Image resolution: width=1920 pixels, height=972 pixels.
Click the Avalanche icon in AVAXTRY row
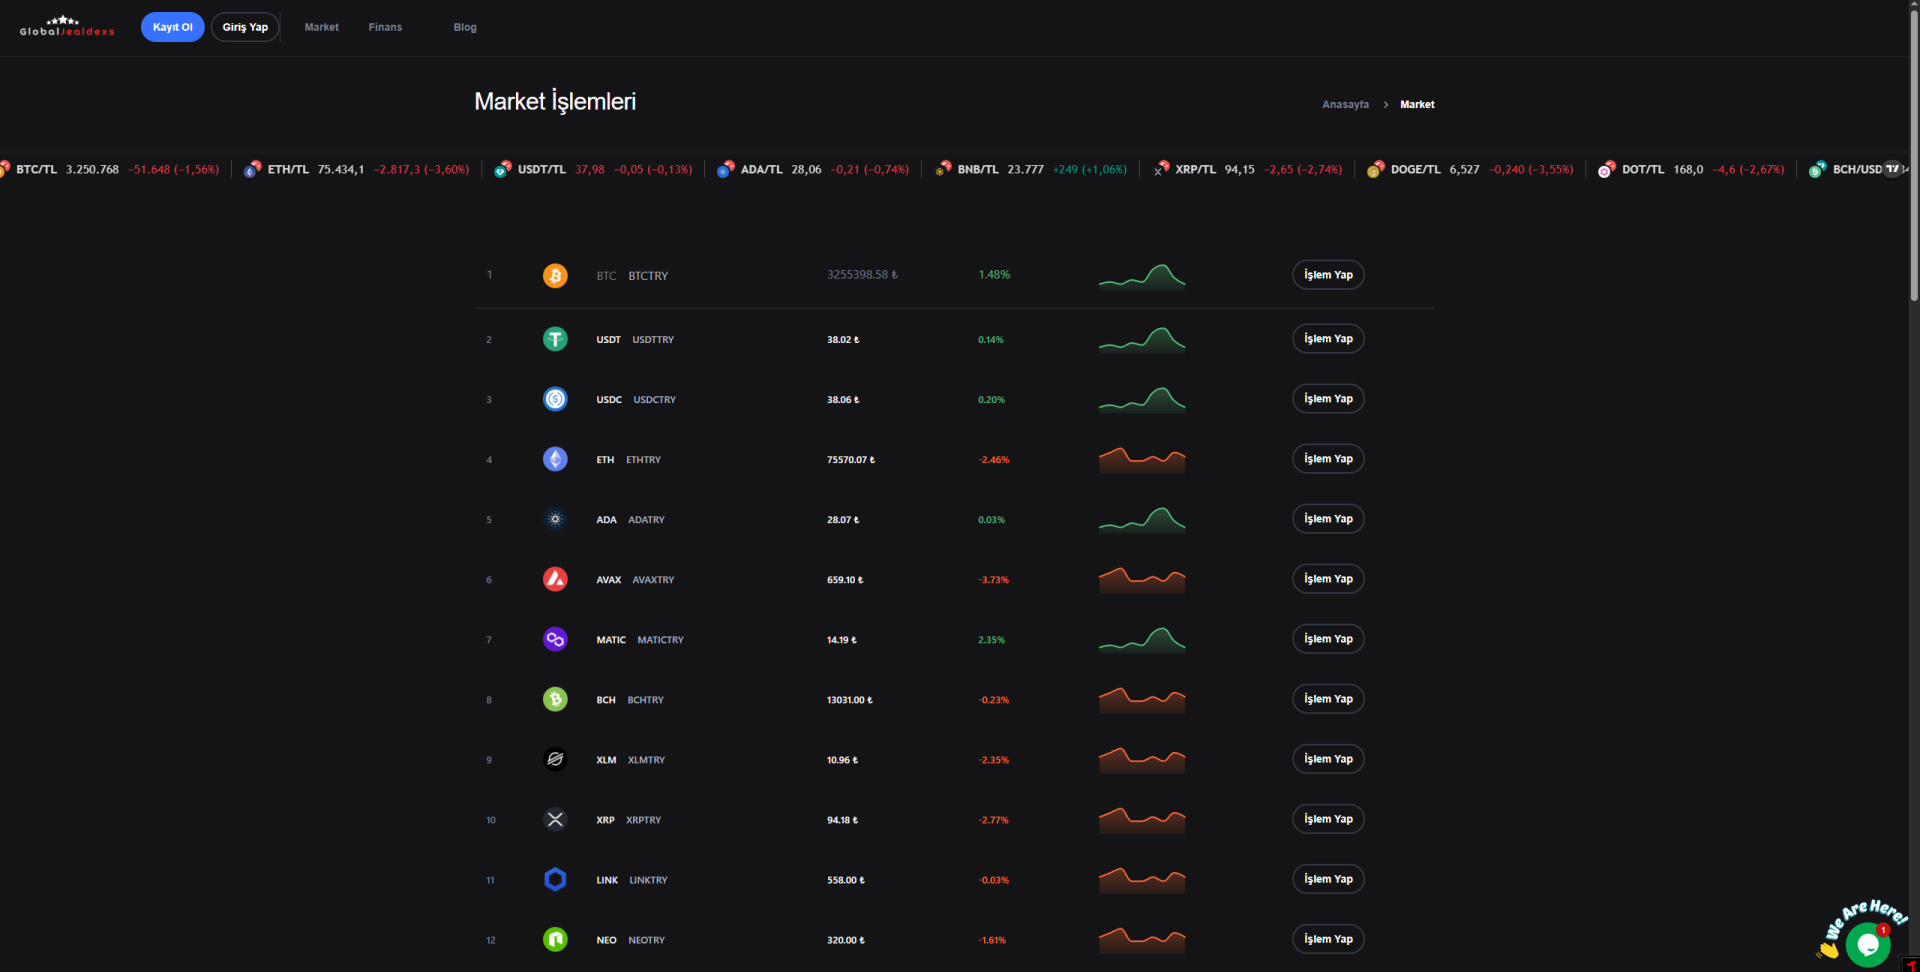(555, 579)
